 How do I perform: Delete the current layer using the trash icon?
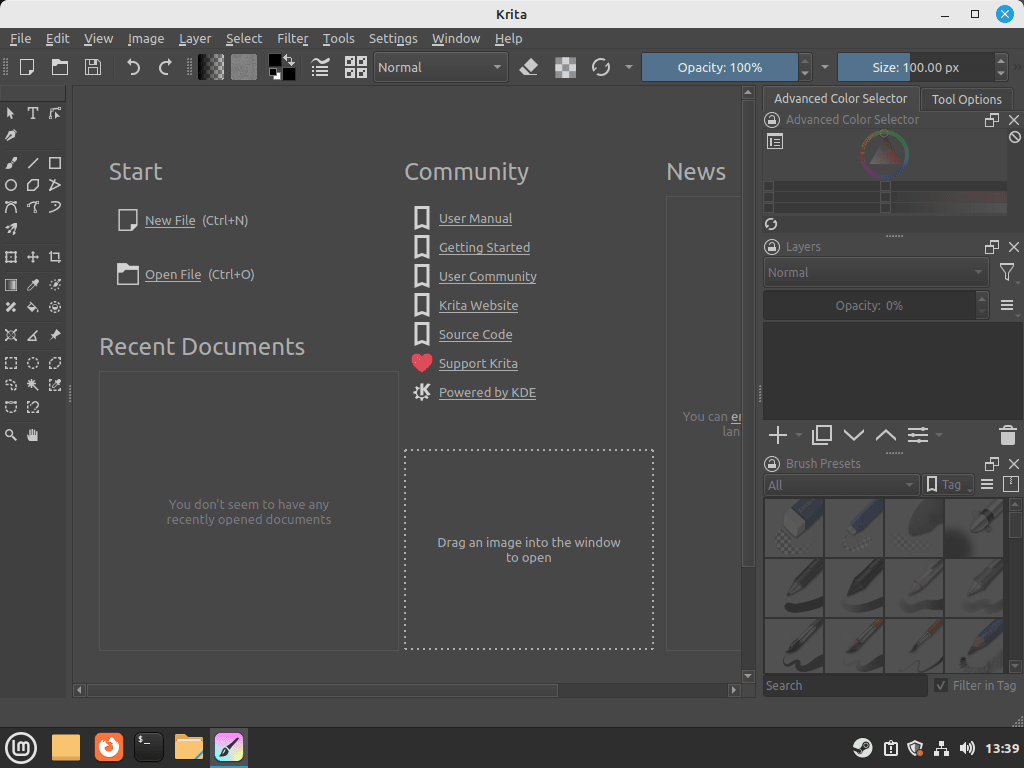[1008, 435]
